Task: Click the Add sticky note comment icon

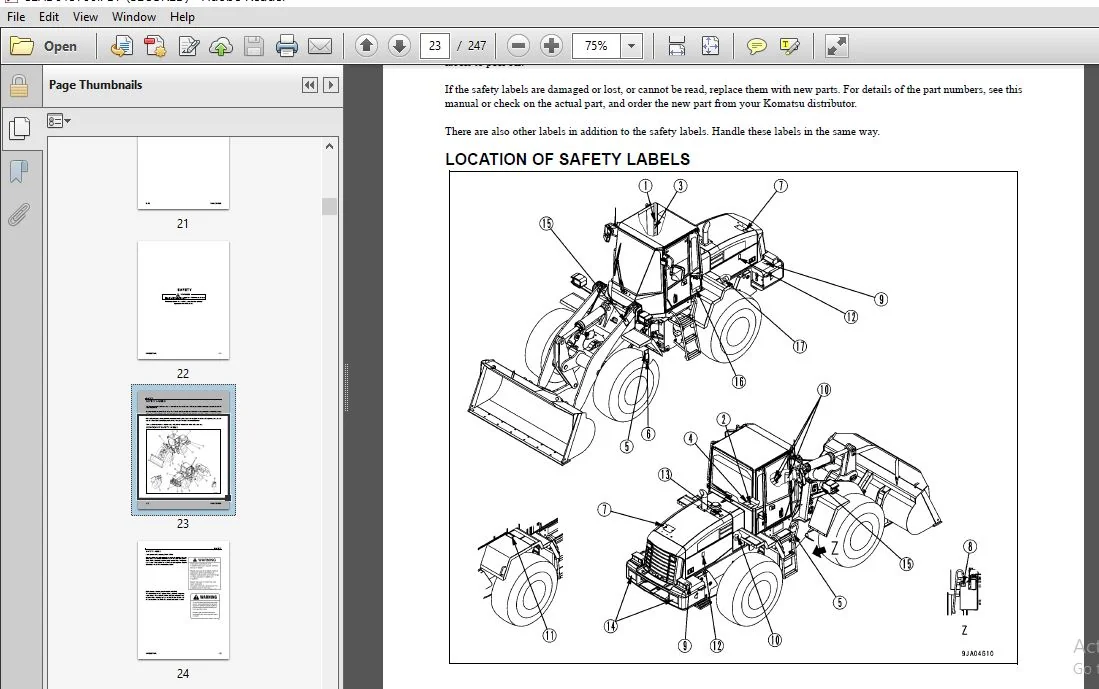Action: (x=756, y=46)
